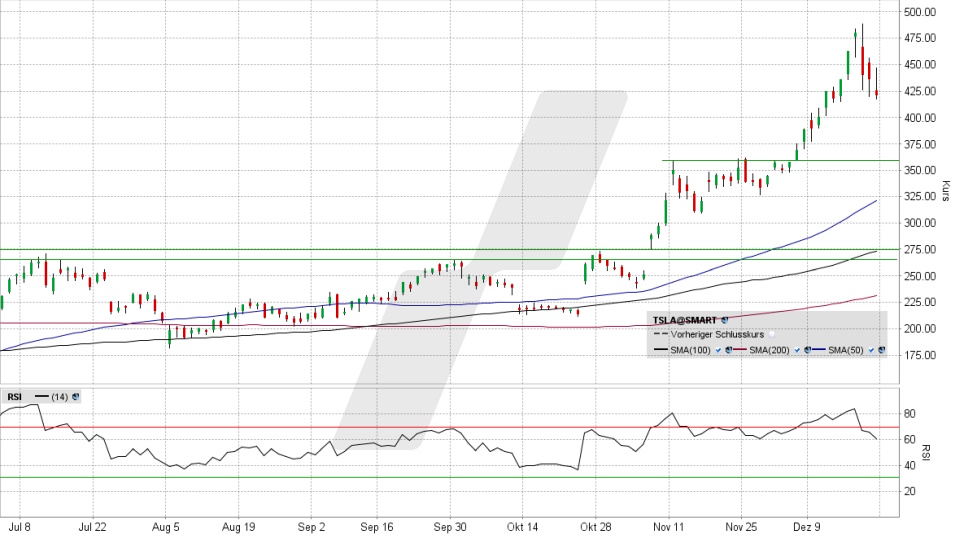Click the SMA(200) legend label
Screen dimensions: 960x540
coord(770,350)
